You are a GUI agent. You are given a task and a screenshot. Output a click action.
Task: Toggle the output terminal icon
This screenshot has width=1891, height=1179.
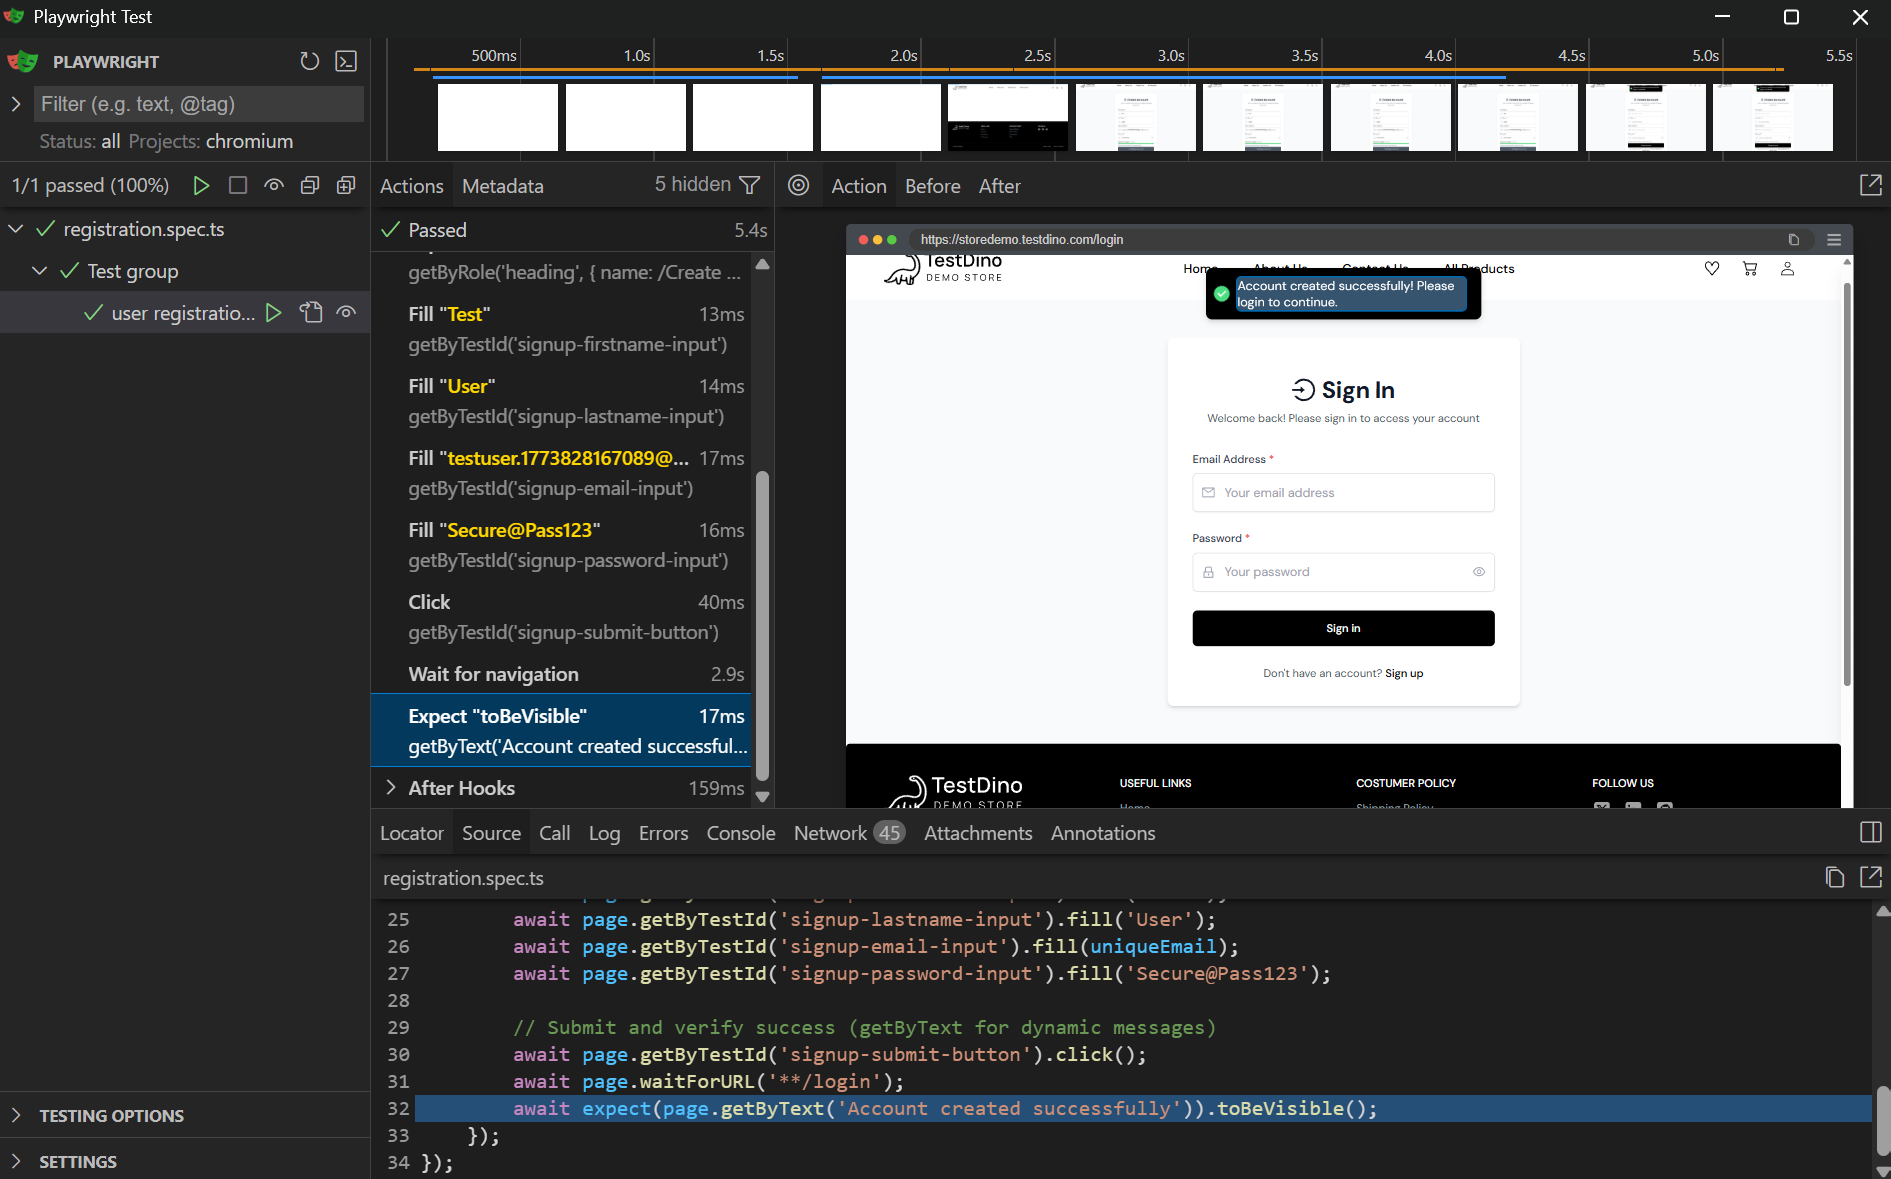click(x=346, y=61)
